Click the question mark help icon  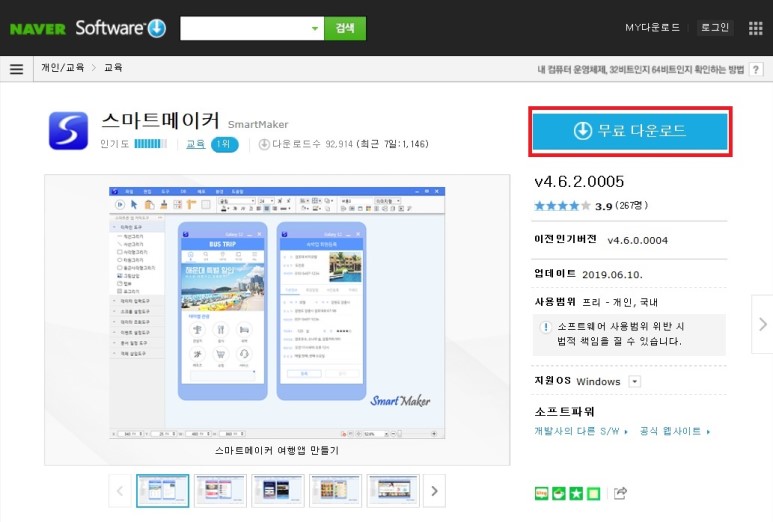[x=756, y=70]
